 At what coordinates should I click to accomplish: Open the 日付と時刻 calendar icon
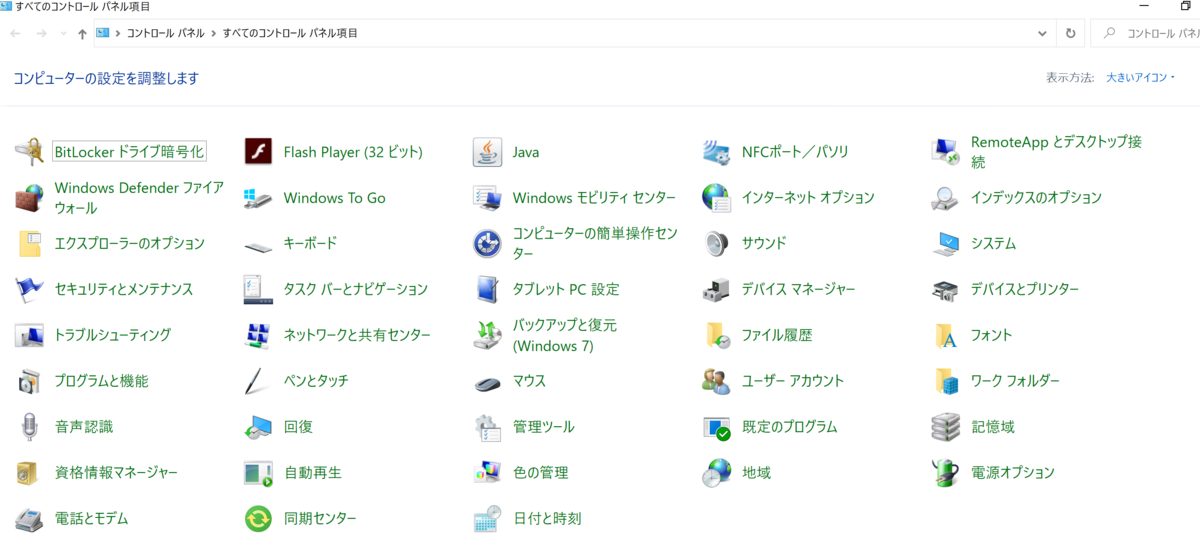click(487, 518)
